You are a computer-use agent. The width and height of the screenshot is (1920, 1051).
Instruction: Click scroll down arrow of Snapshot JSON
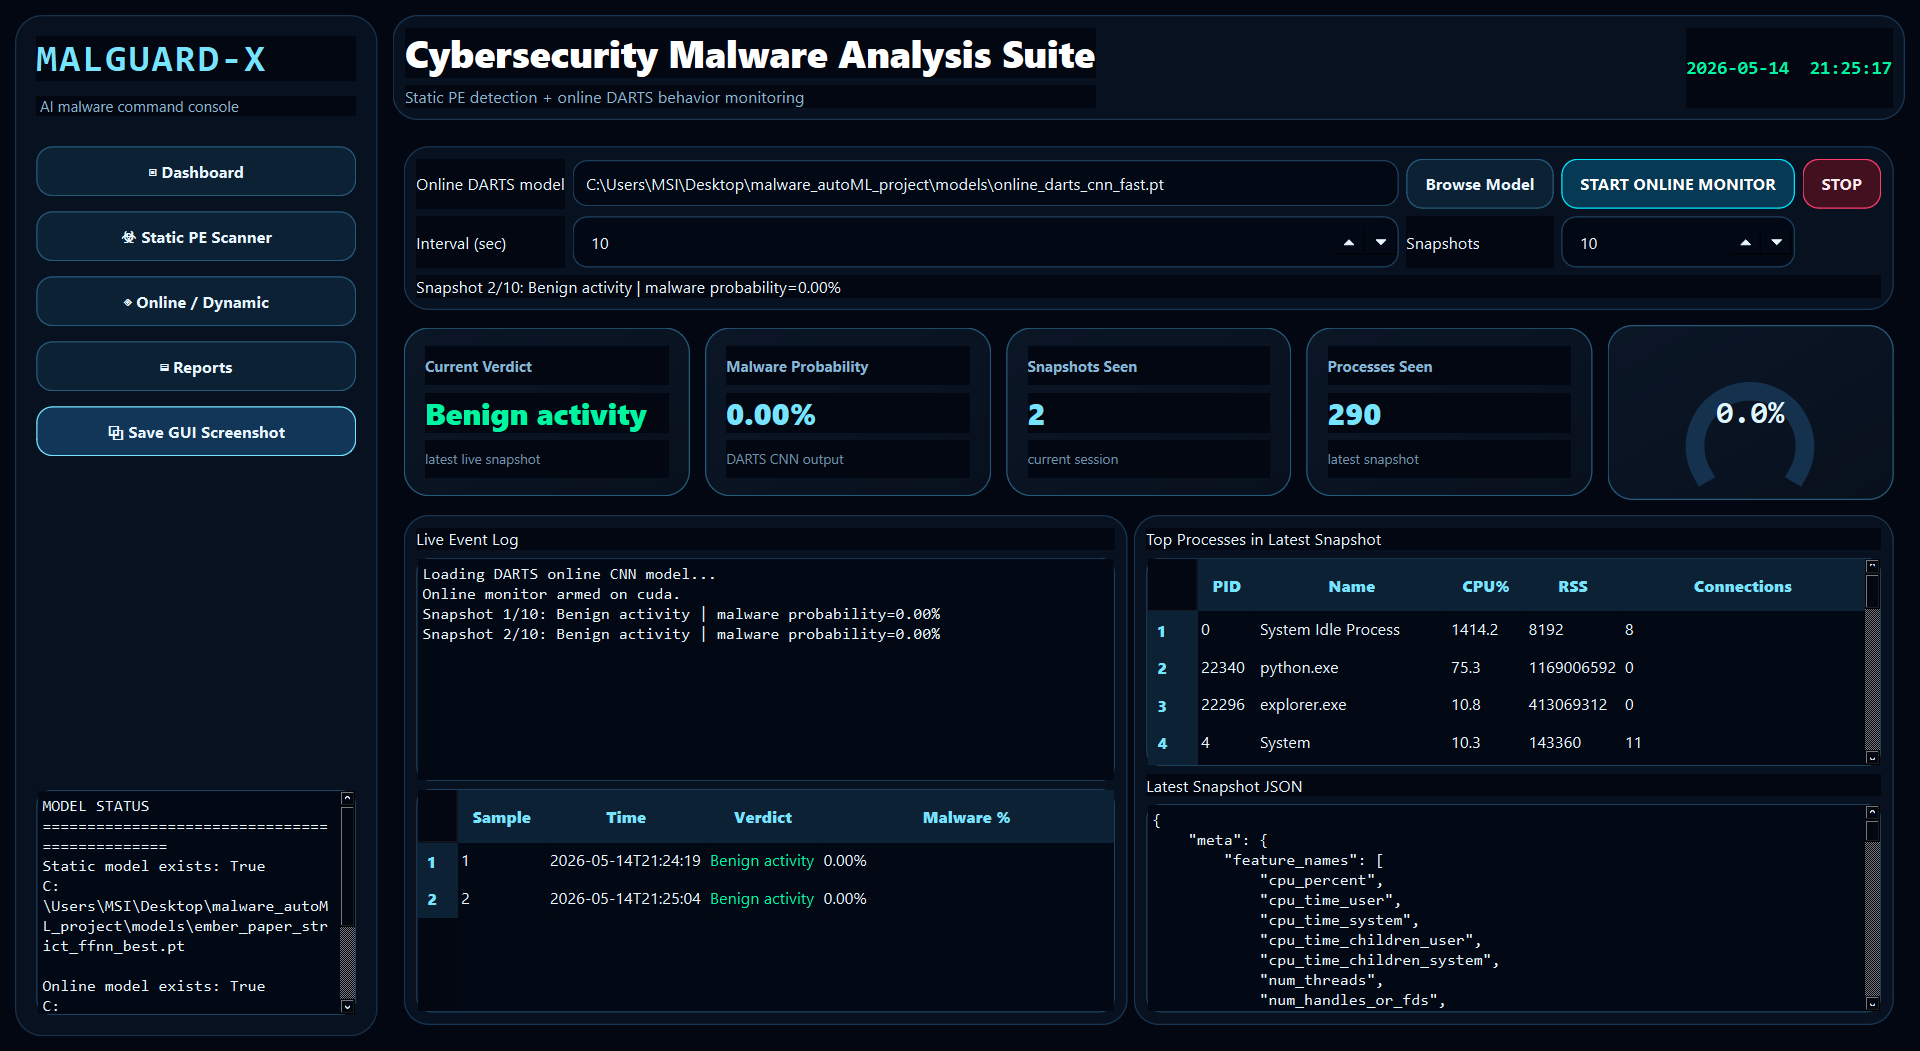[x=1873, y=1003]
